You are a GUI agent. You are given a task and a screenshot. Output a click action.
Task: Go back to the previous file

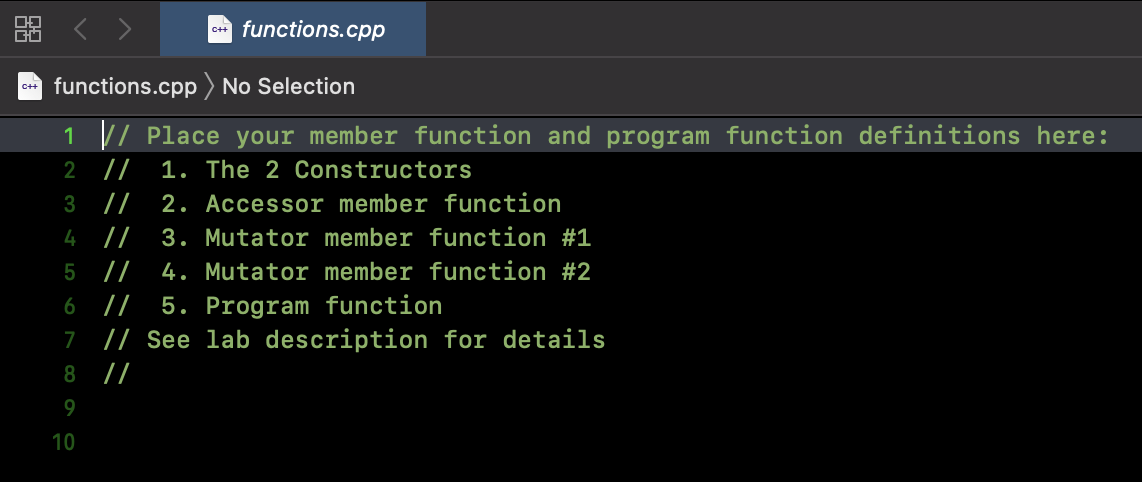click(x=81, y=29)
